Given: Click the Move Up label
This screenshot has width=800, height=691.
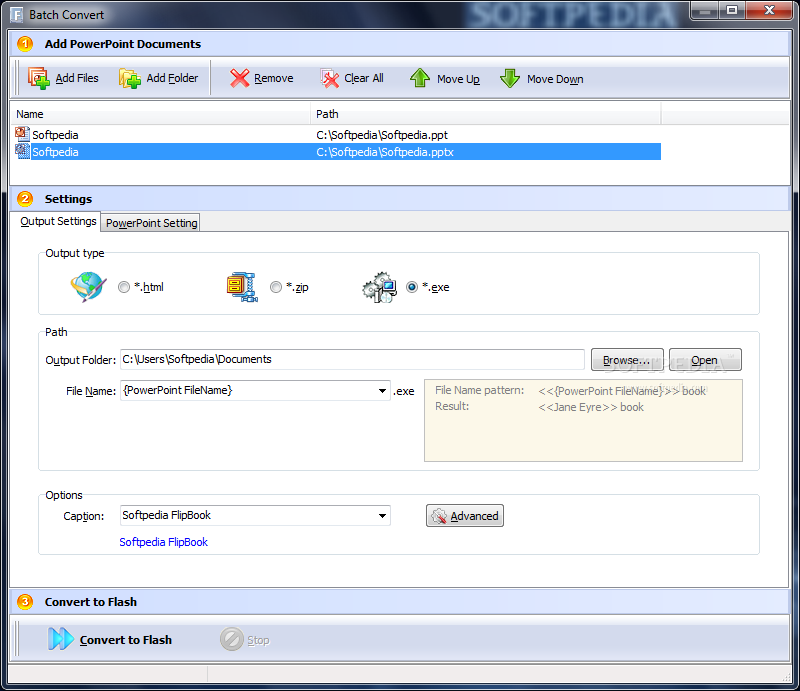Looking at the screenshot, I should 458,79.
